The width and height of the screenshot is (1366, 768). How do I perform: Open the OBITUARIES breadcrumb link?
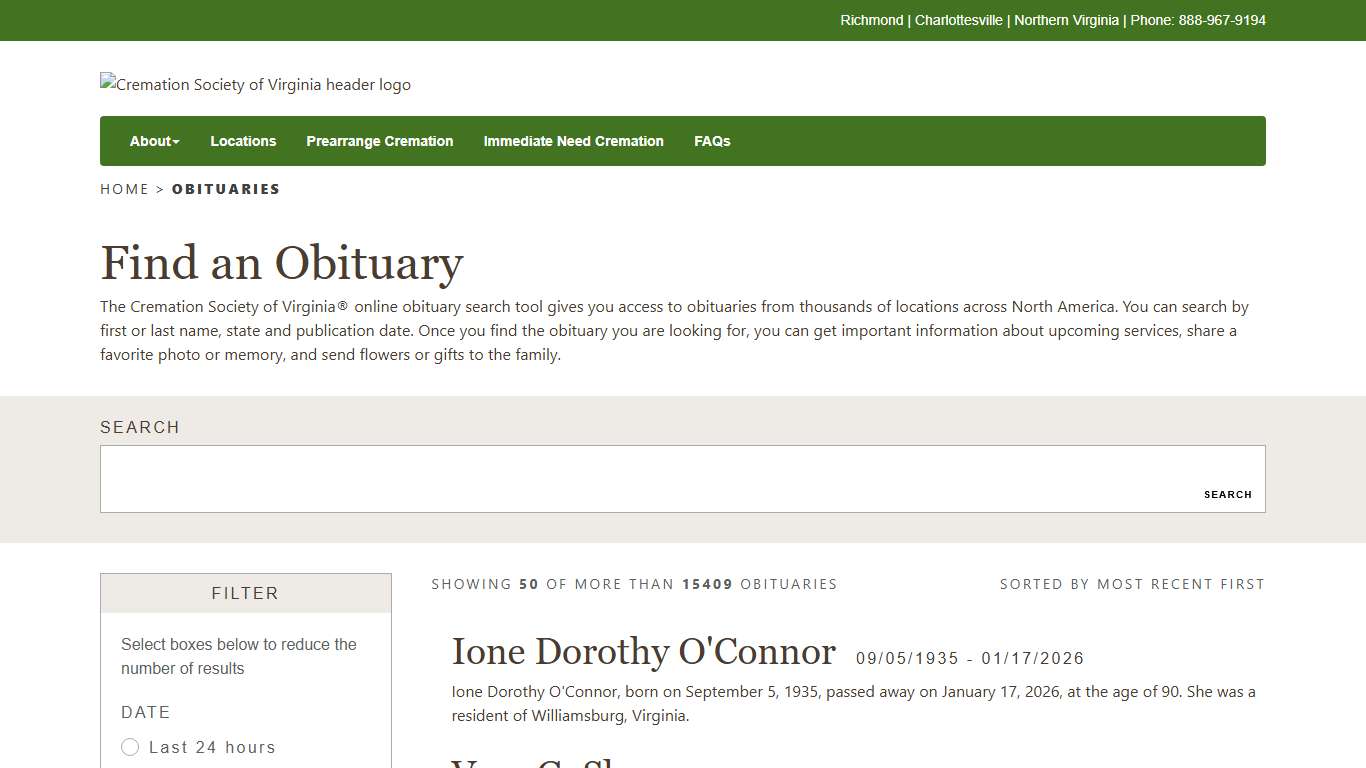tap(226, 189)
